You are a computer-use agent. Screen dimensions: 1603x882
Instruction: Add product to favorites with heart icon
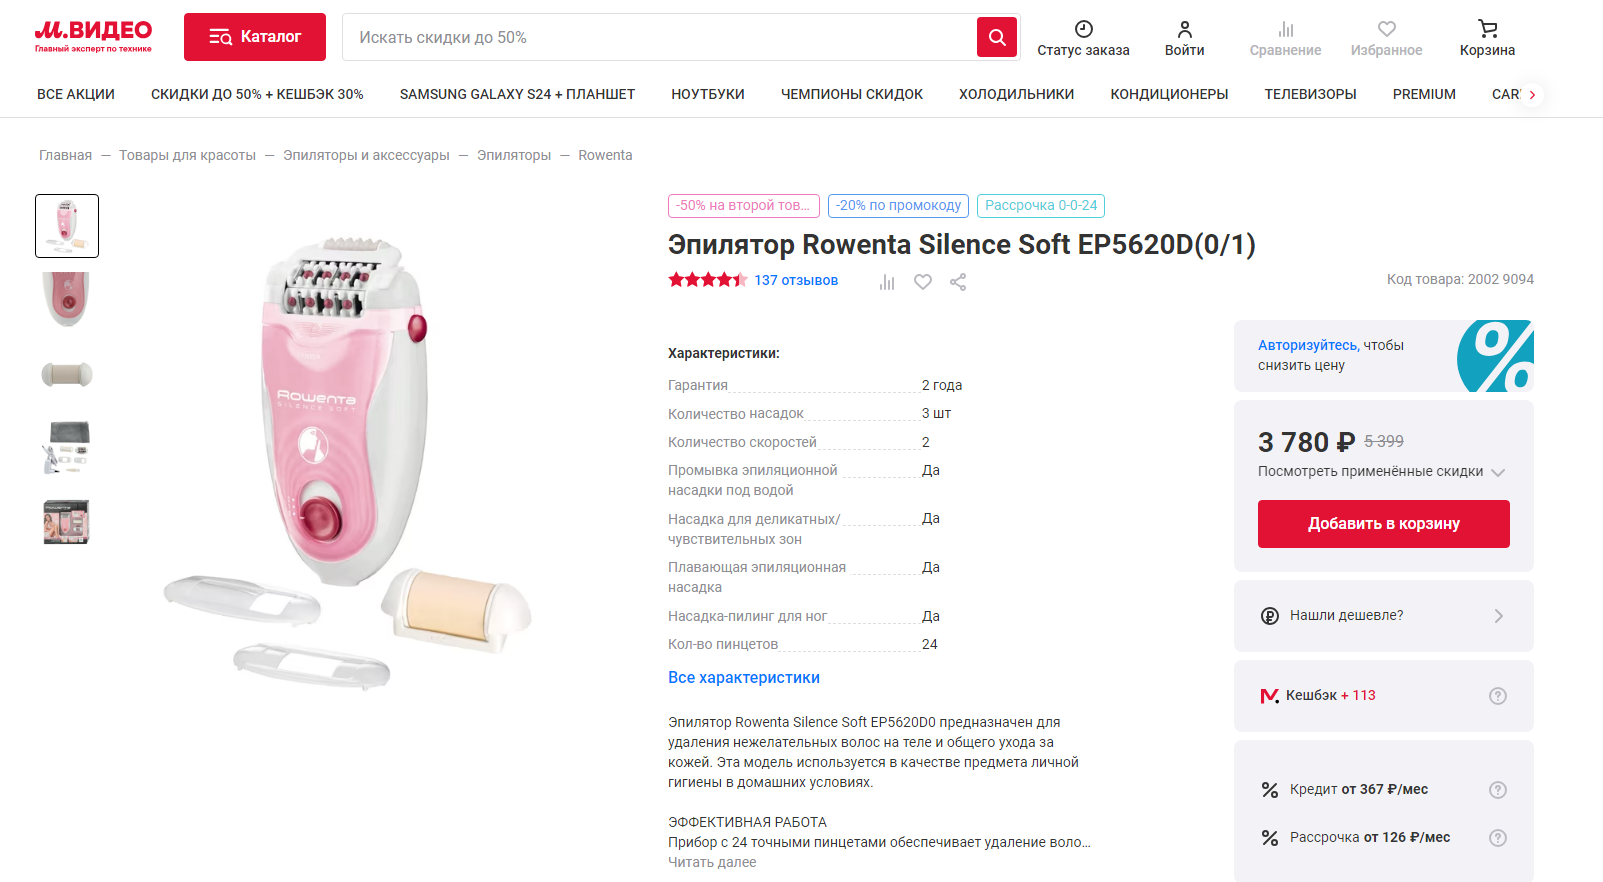click(x=923, y=282)
